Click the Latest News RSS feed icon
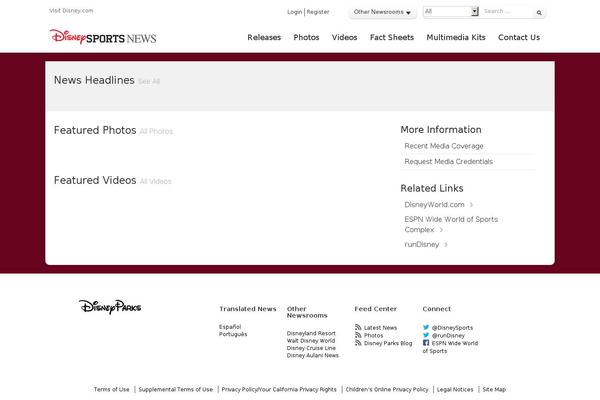 coord(358,327)
